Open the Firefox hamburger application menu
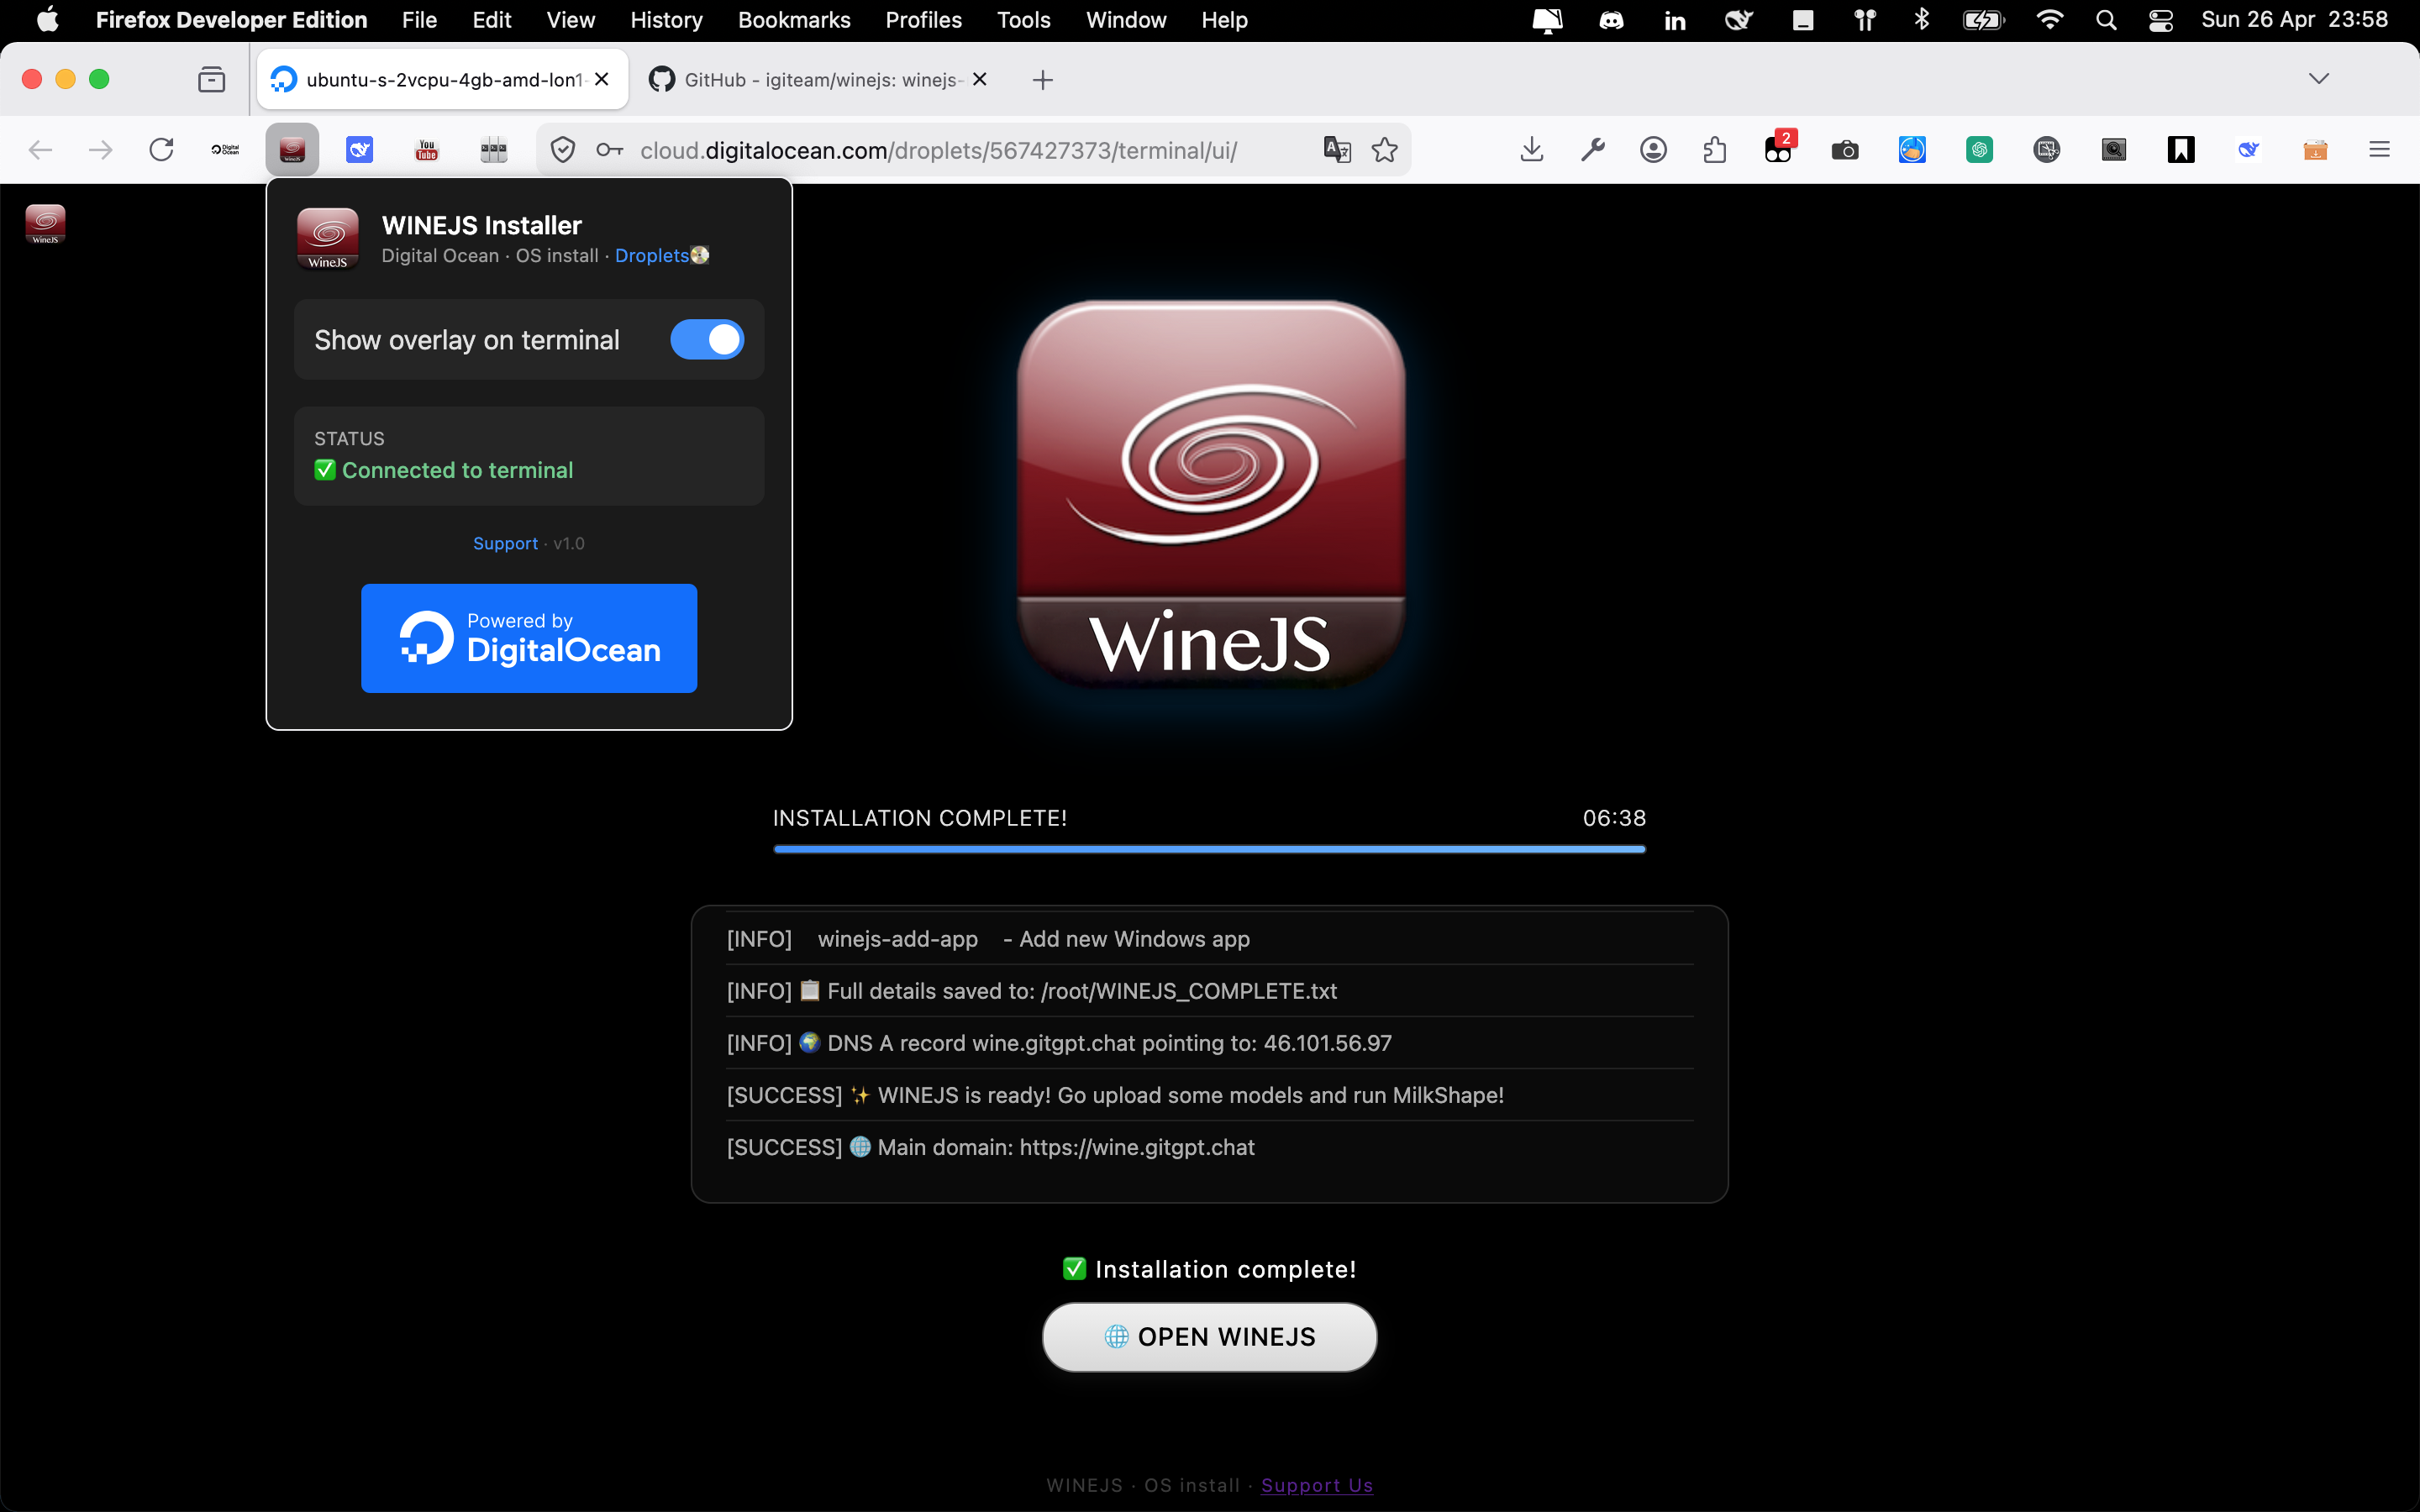The width and height of the screenshot is (2420, 1512). click(2380, 150)
